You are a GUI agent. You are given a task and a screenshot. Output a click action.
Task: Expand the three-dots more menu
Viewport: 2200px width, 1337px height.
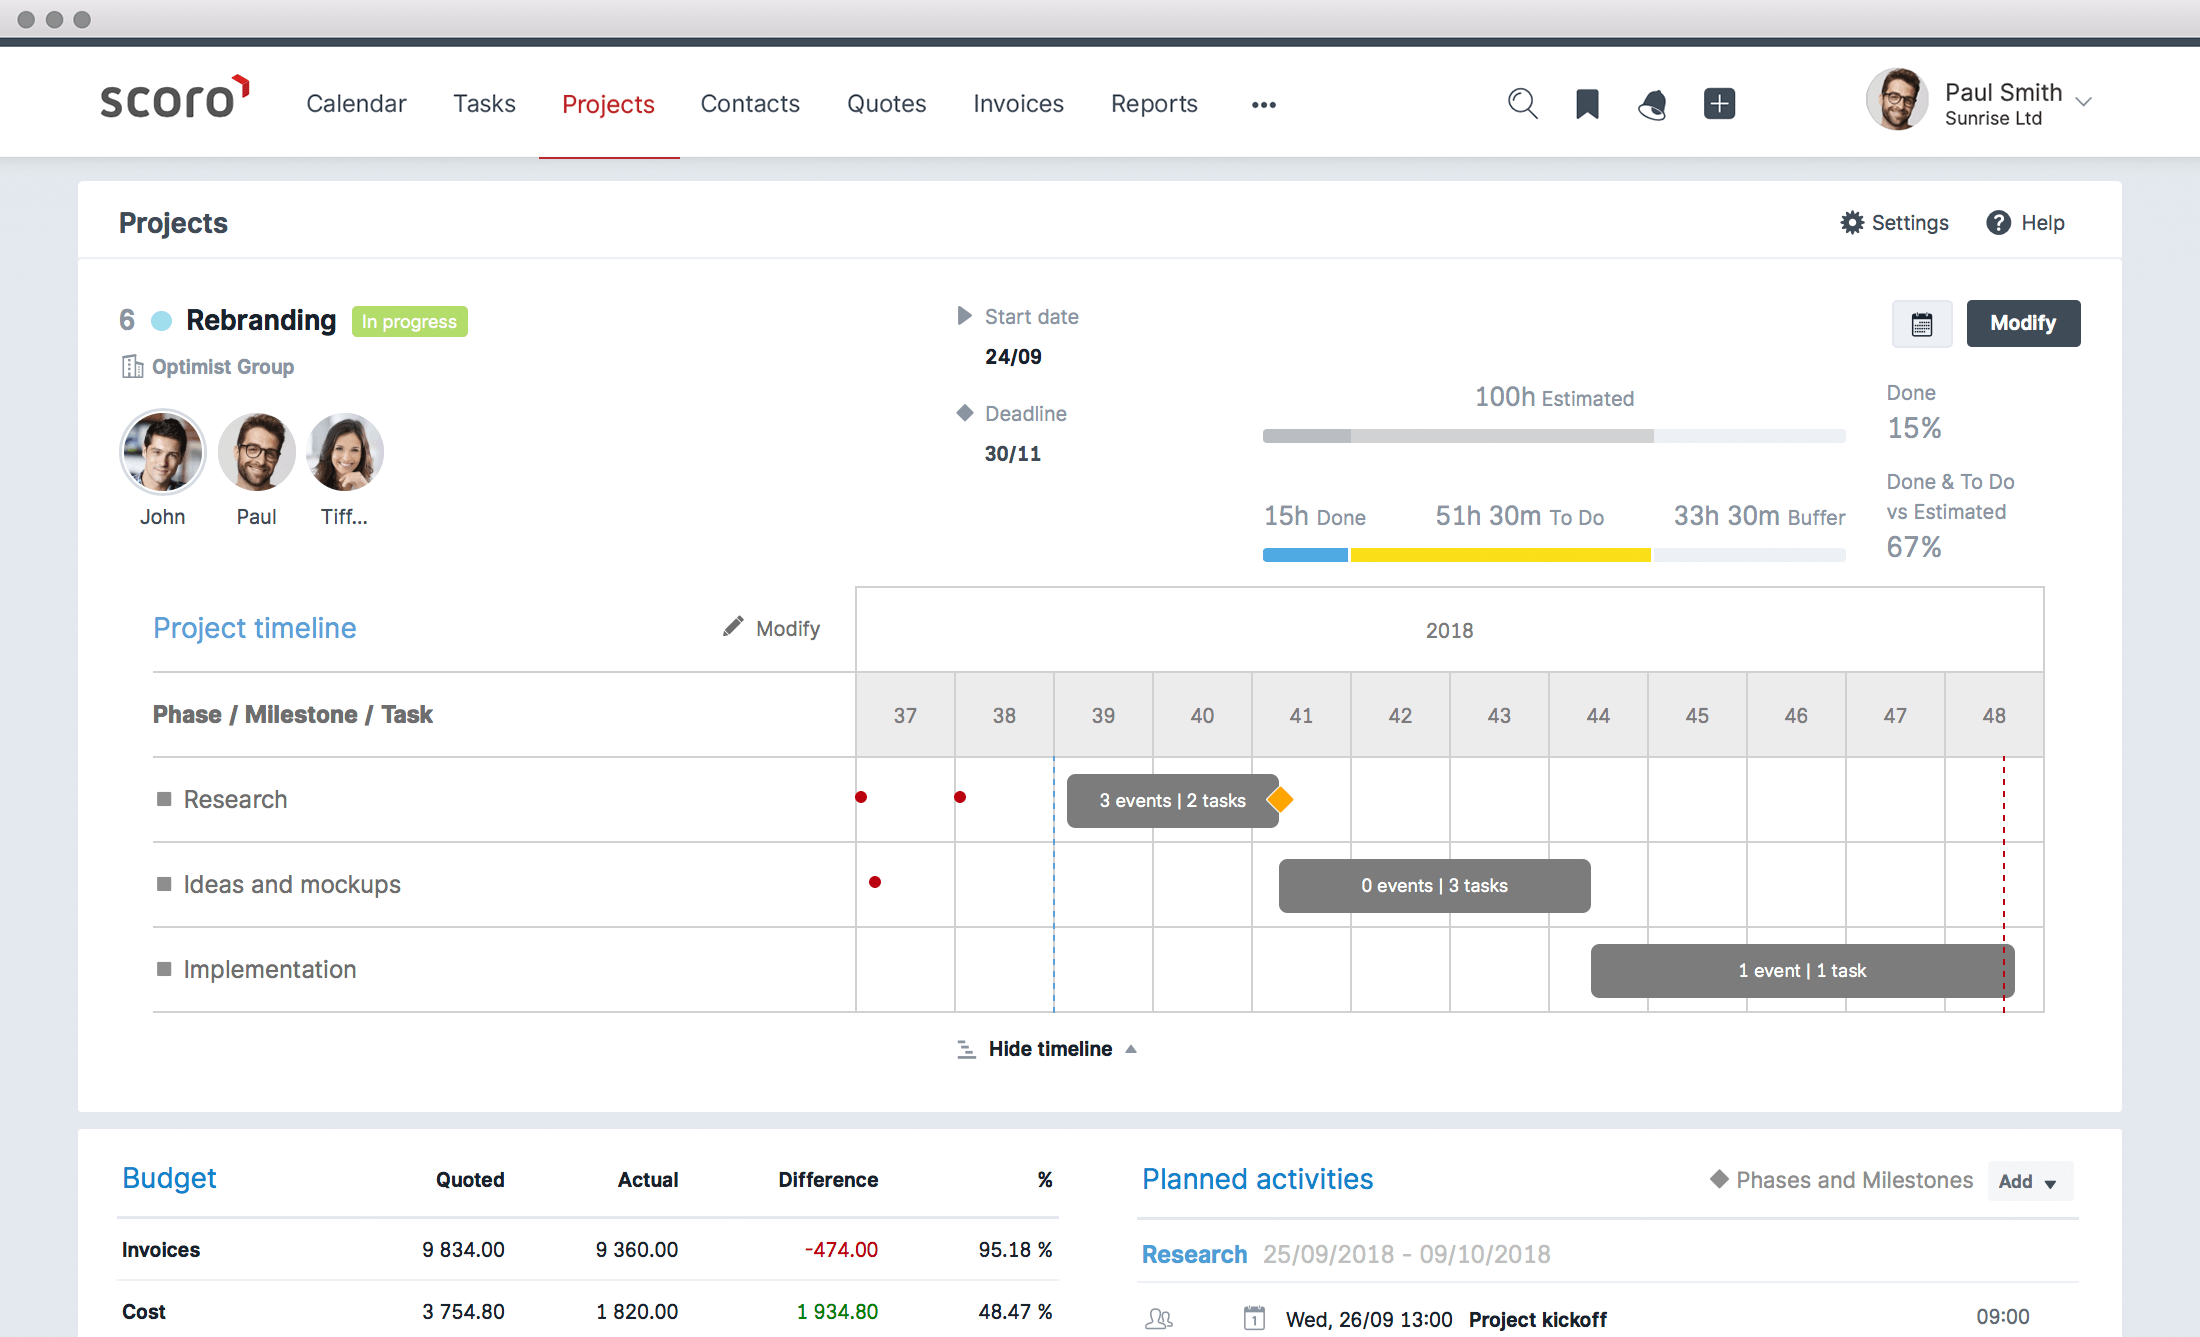pyautogui.click(x=1263, y=105)
